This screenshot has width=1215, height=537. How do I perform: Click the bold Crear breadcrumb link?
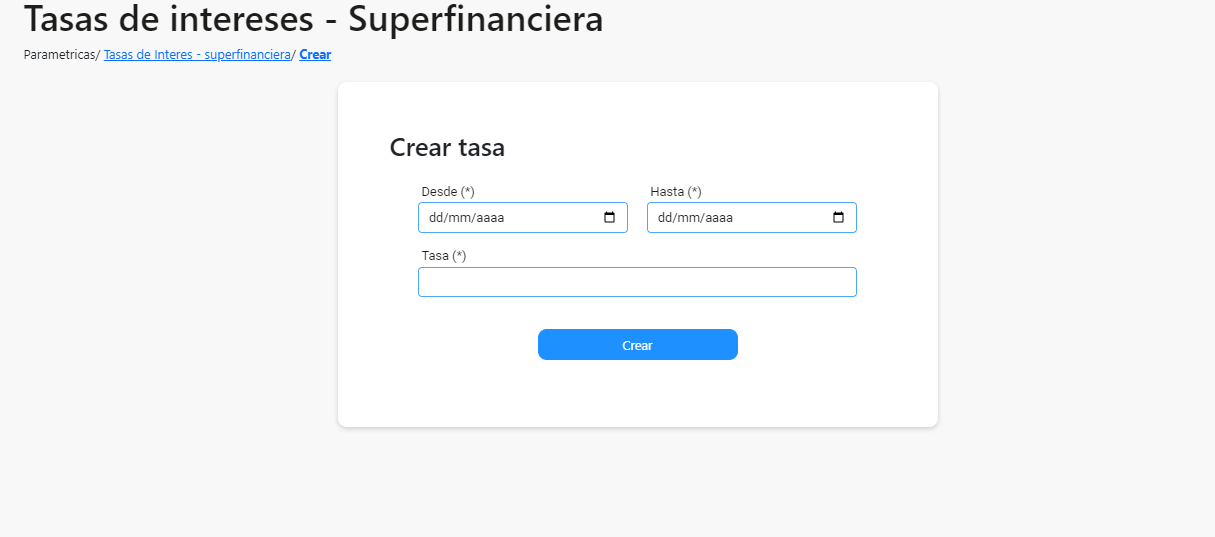[315, 55]
